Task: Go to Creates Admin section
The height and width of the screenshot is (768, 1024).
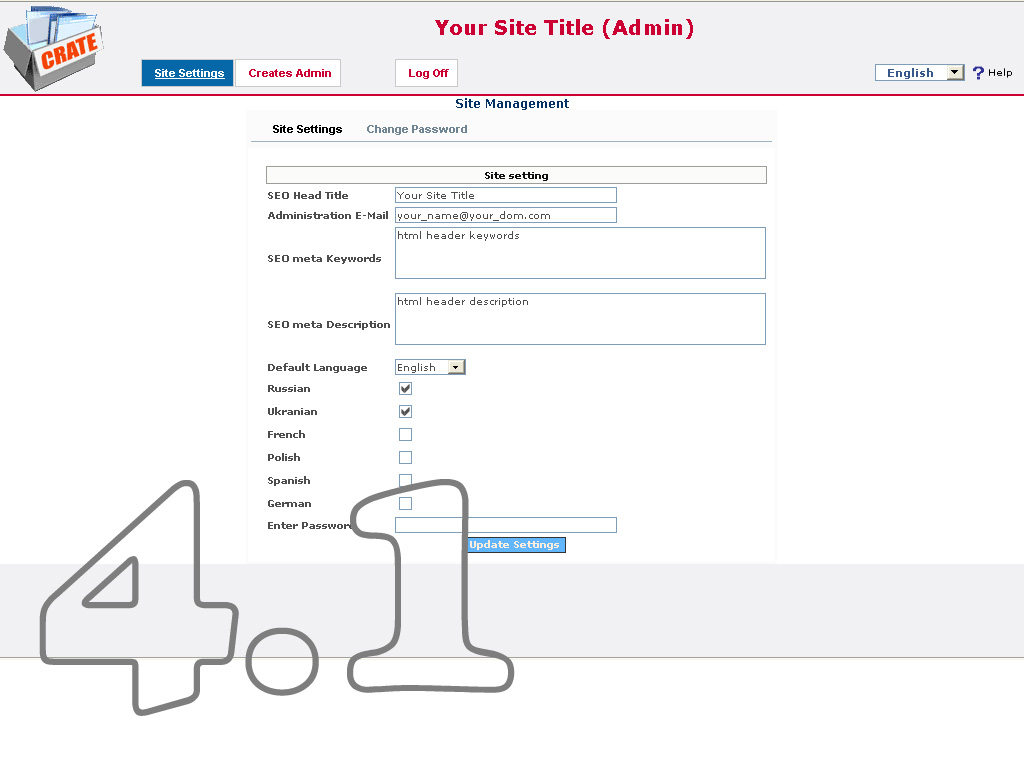Action: (289, 73)
